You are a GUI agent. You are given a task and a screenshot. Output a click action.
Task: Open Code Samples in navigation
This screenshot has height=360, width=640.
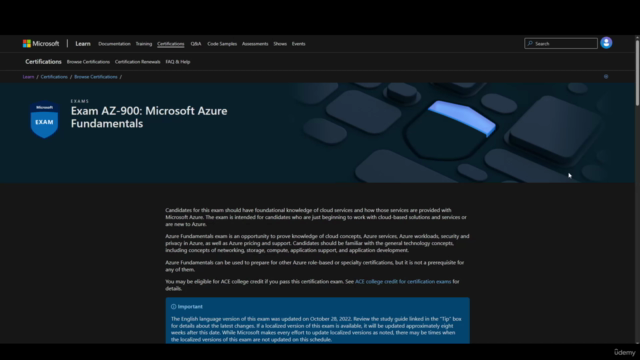222,44
